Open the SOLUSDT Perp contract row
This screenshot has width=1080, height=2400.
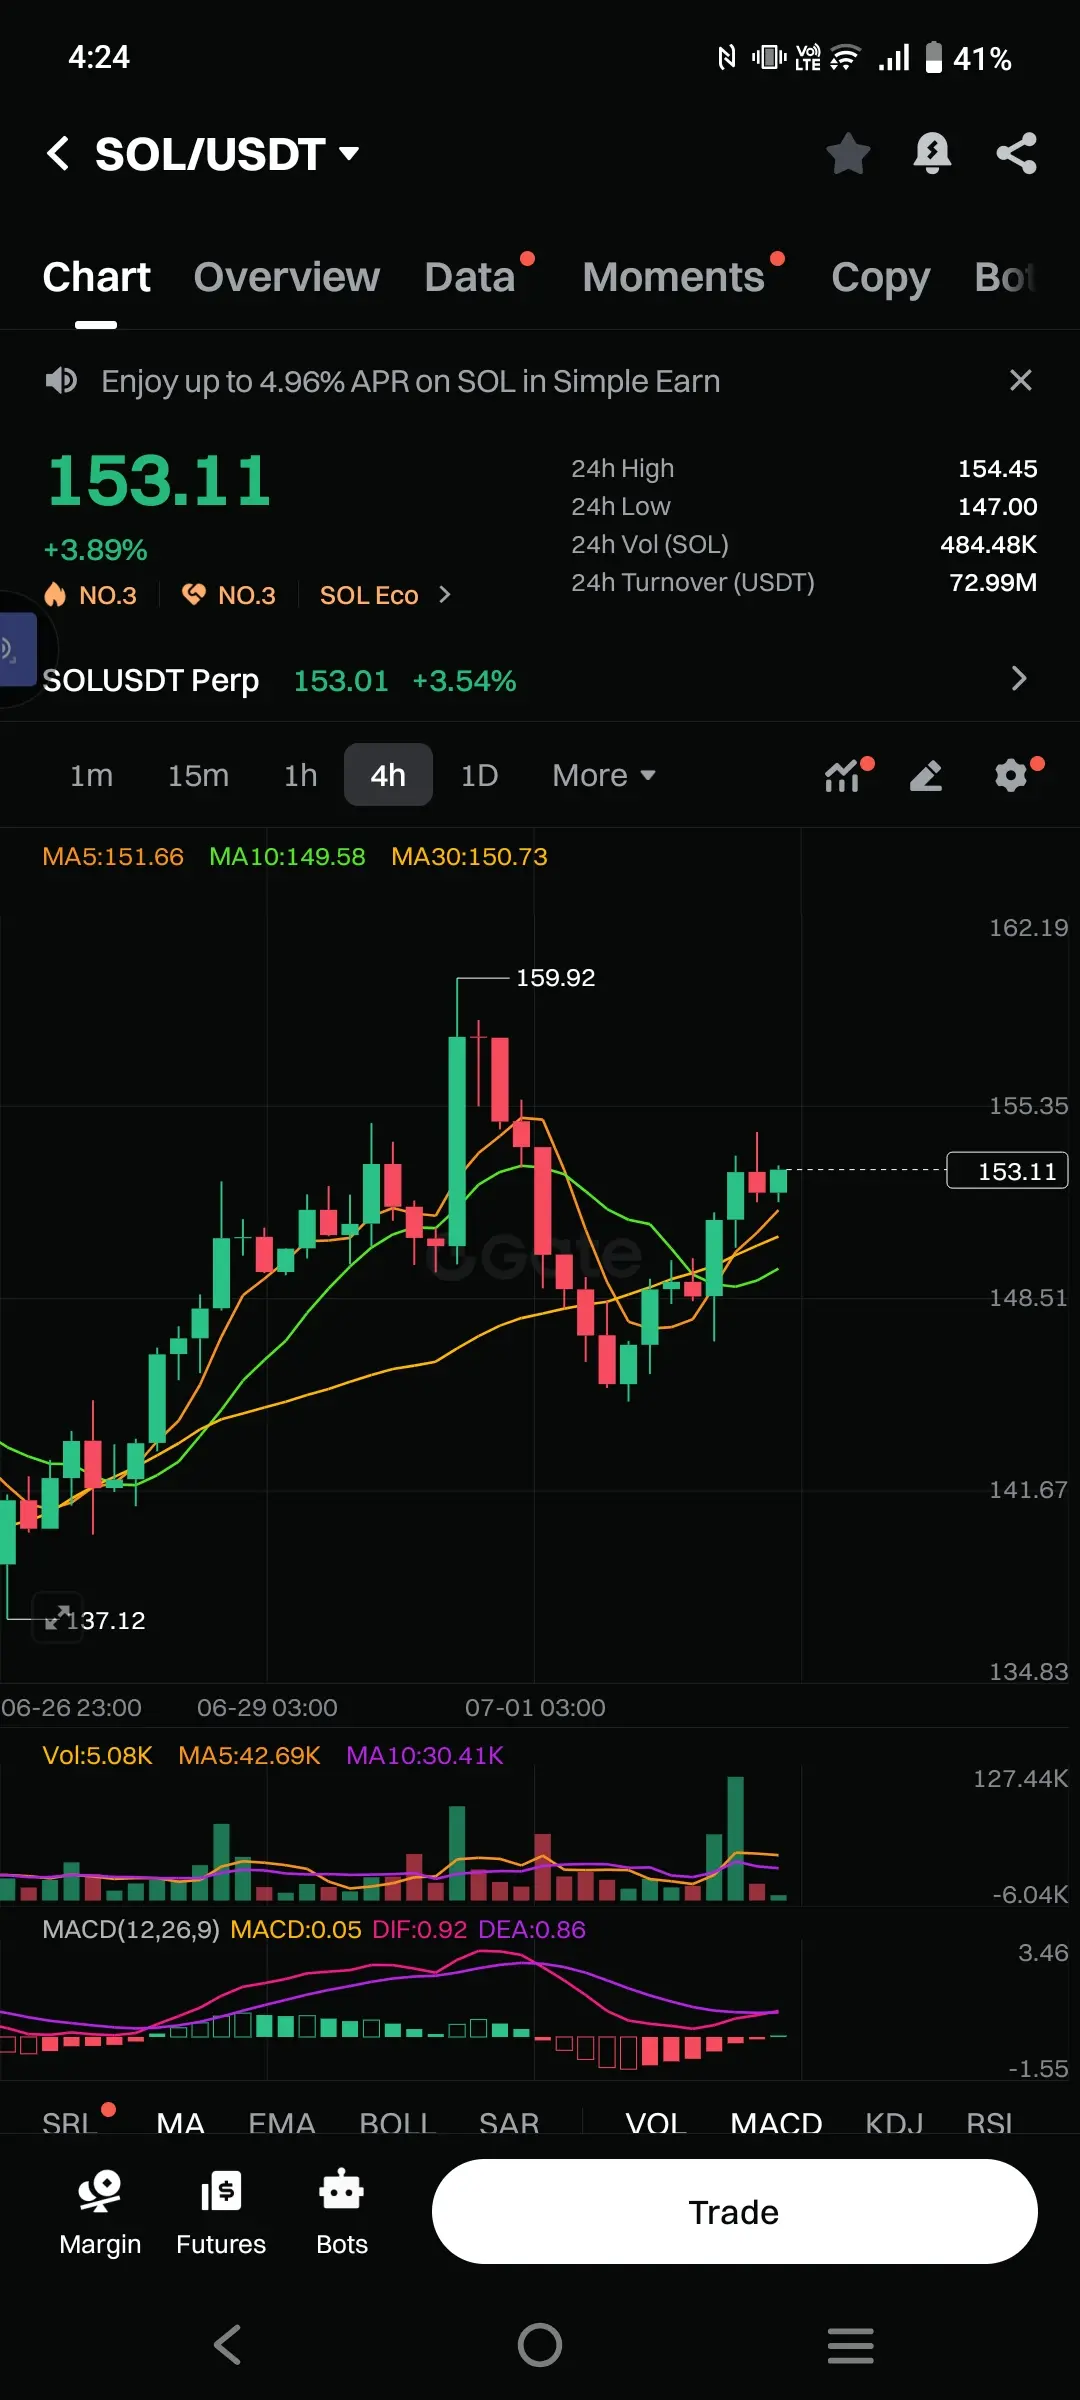pyautogui.click(x=540, y=680)
